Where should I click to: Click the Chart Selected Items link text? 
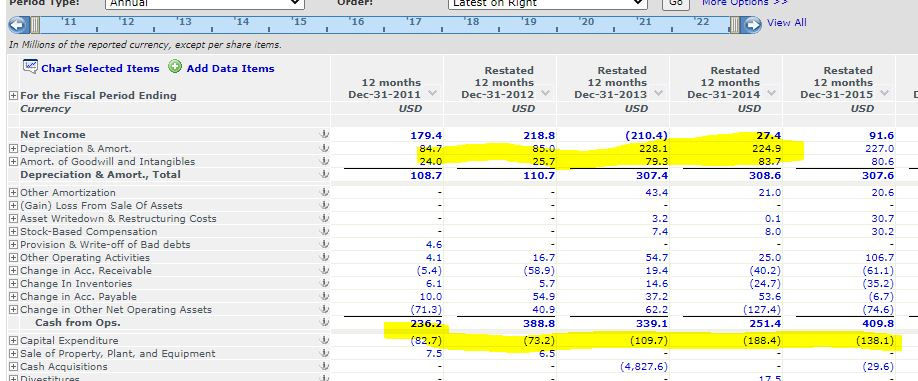[100, 68]
